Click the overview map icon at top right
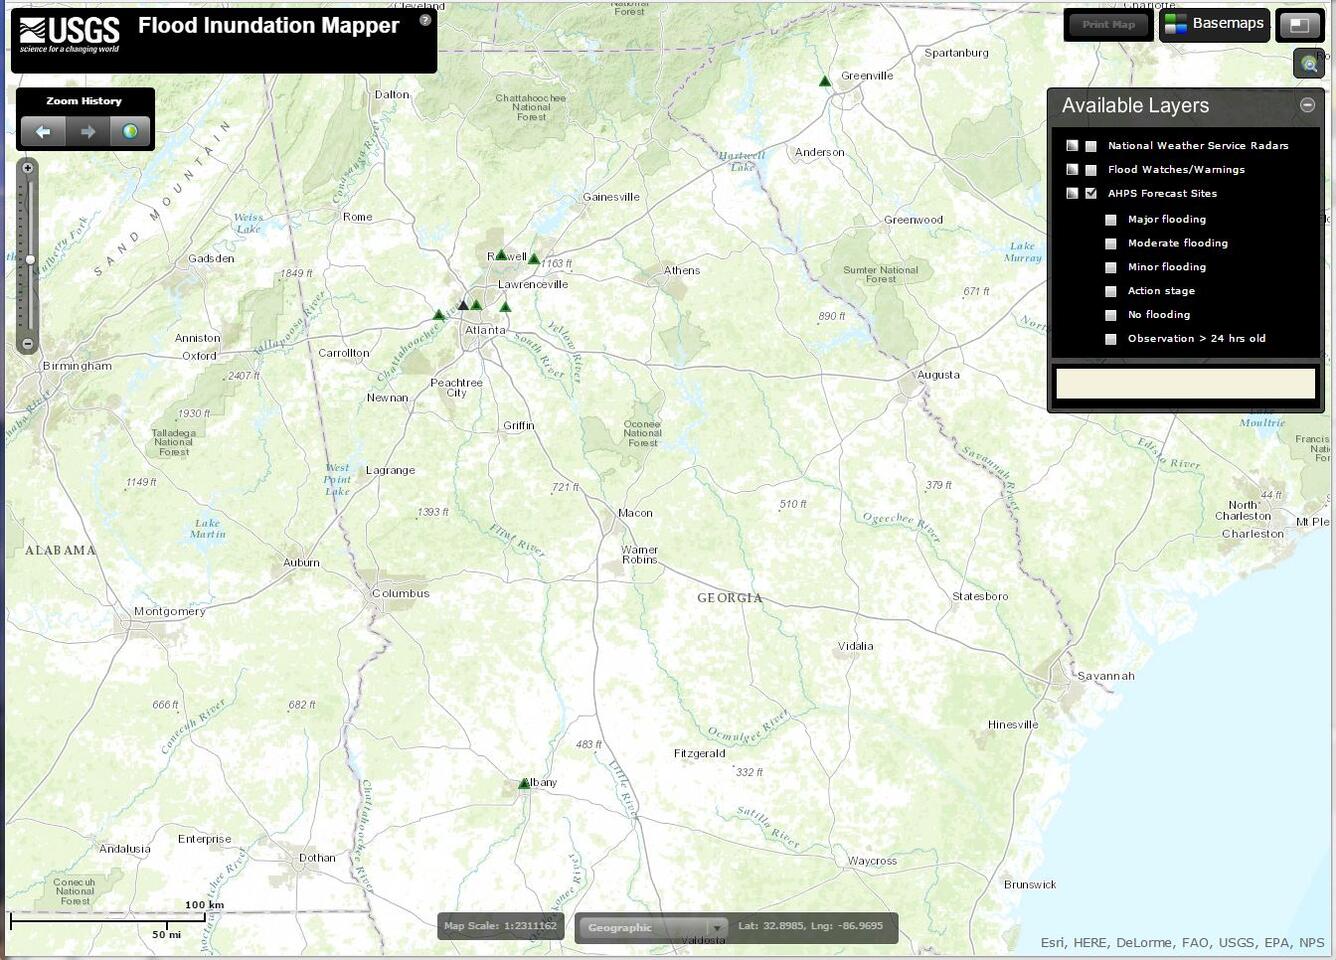 [x=1300, y=24]
